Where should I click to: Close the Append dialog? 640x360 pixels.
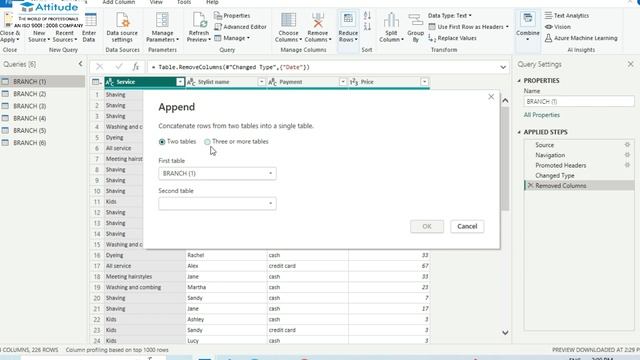(x=491, y=97)
